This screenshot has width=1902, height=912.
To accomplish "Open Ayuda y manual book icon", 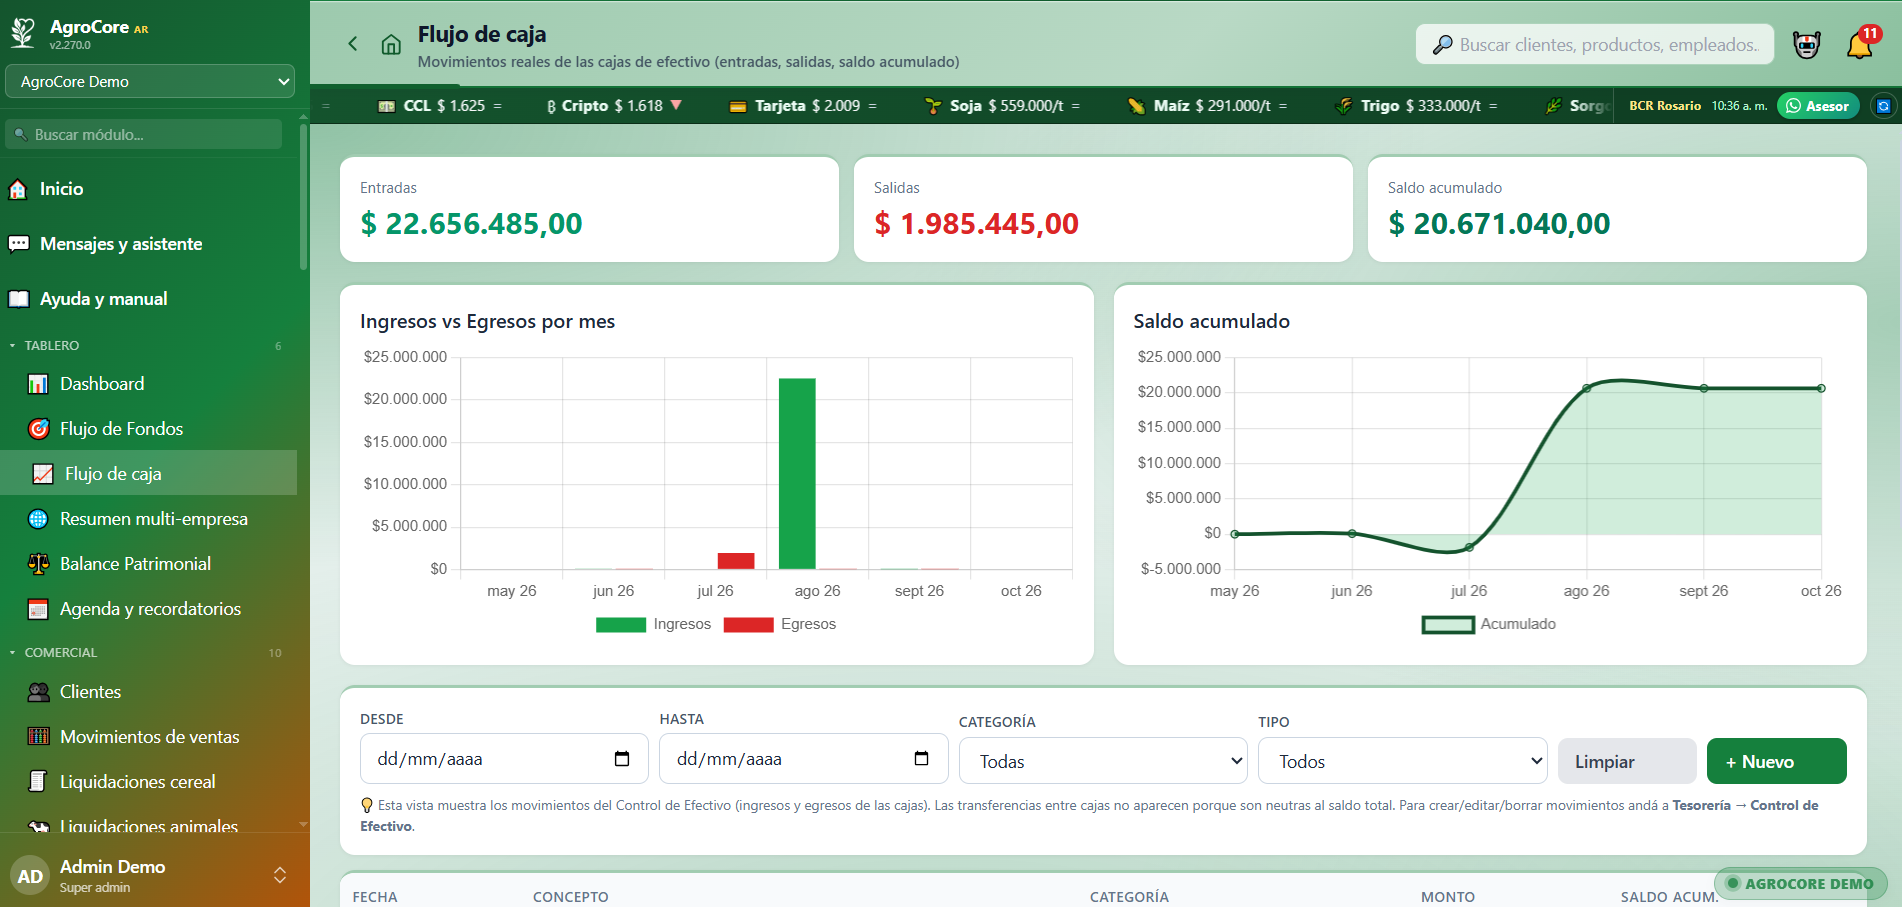I will (x=18, y=299).
